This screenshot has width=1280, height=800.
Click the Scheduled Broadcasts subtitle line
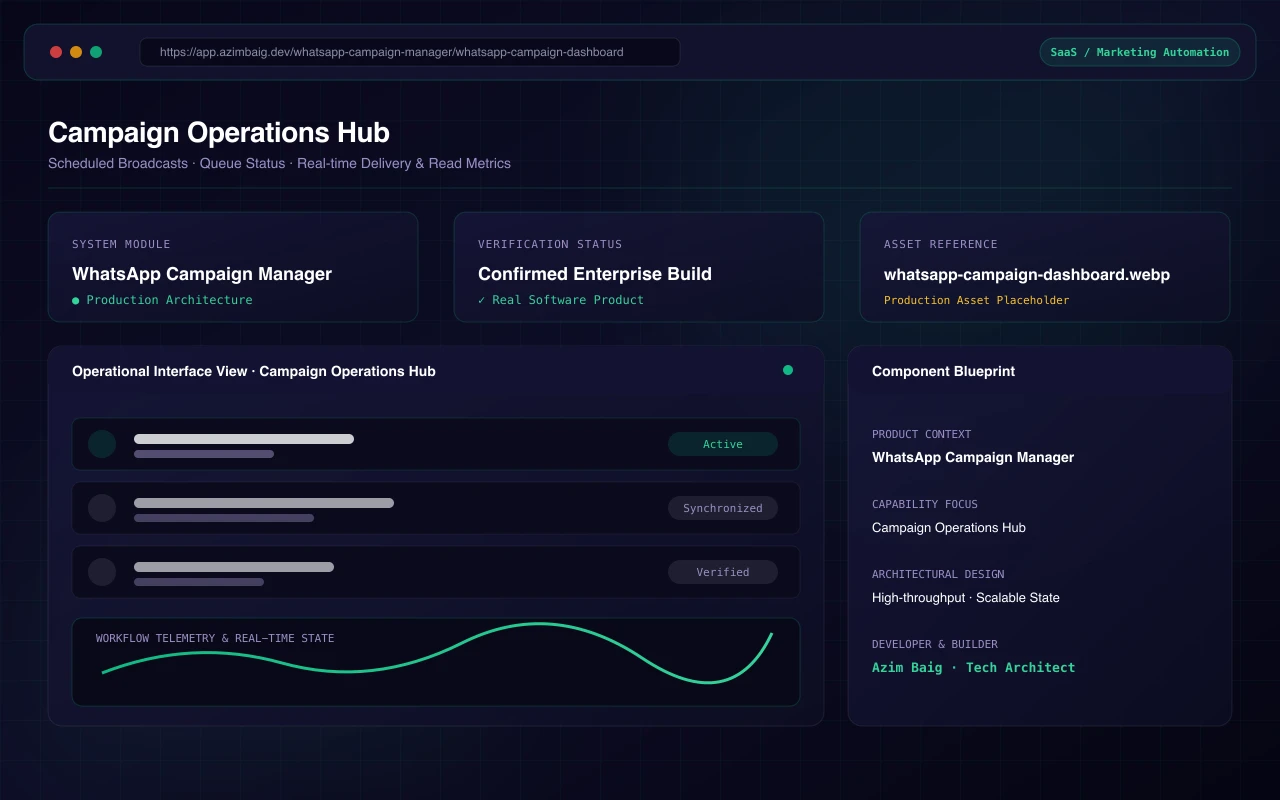[279, 163]
